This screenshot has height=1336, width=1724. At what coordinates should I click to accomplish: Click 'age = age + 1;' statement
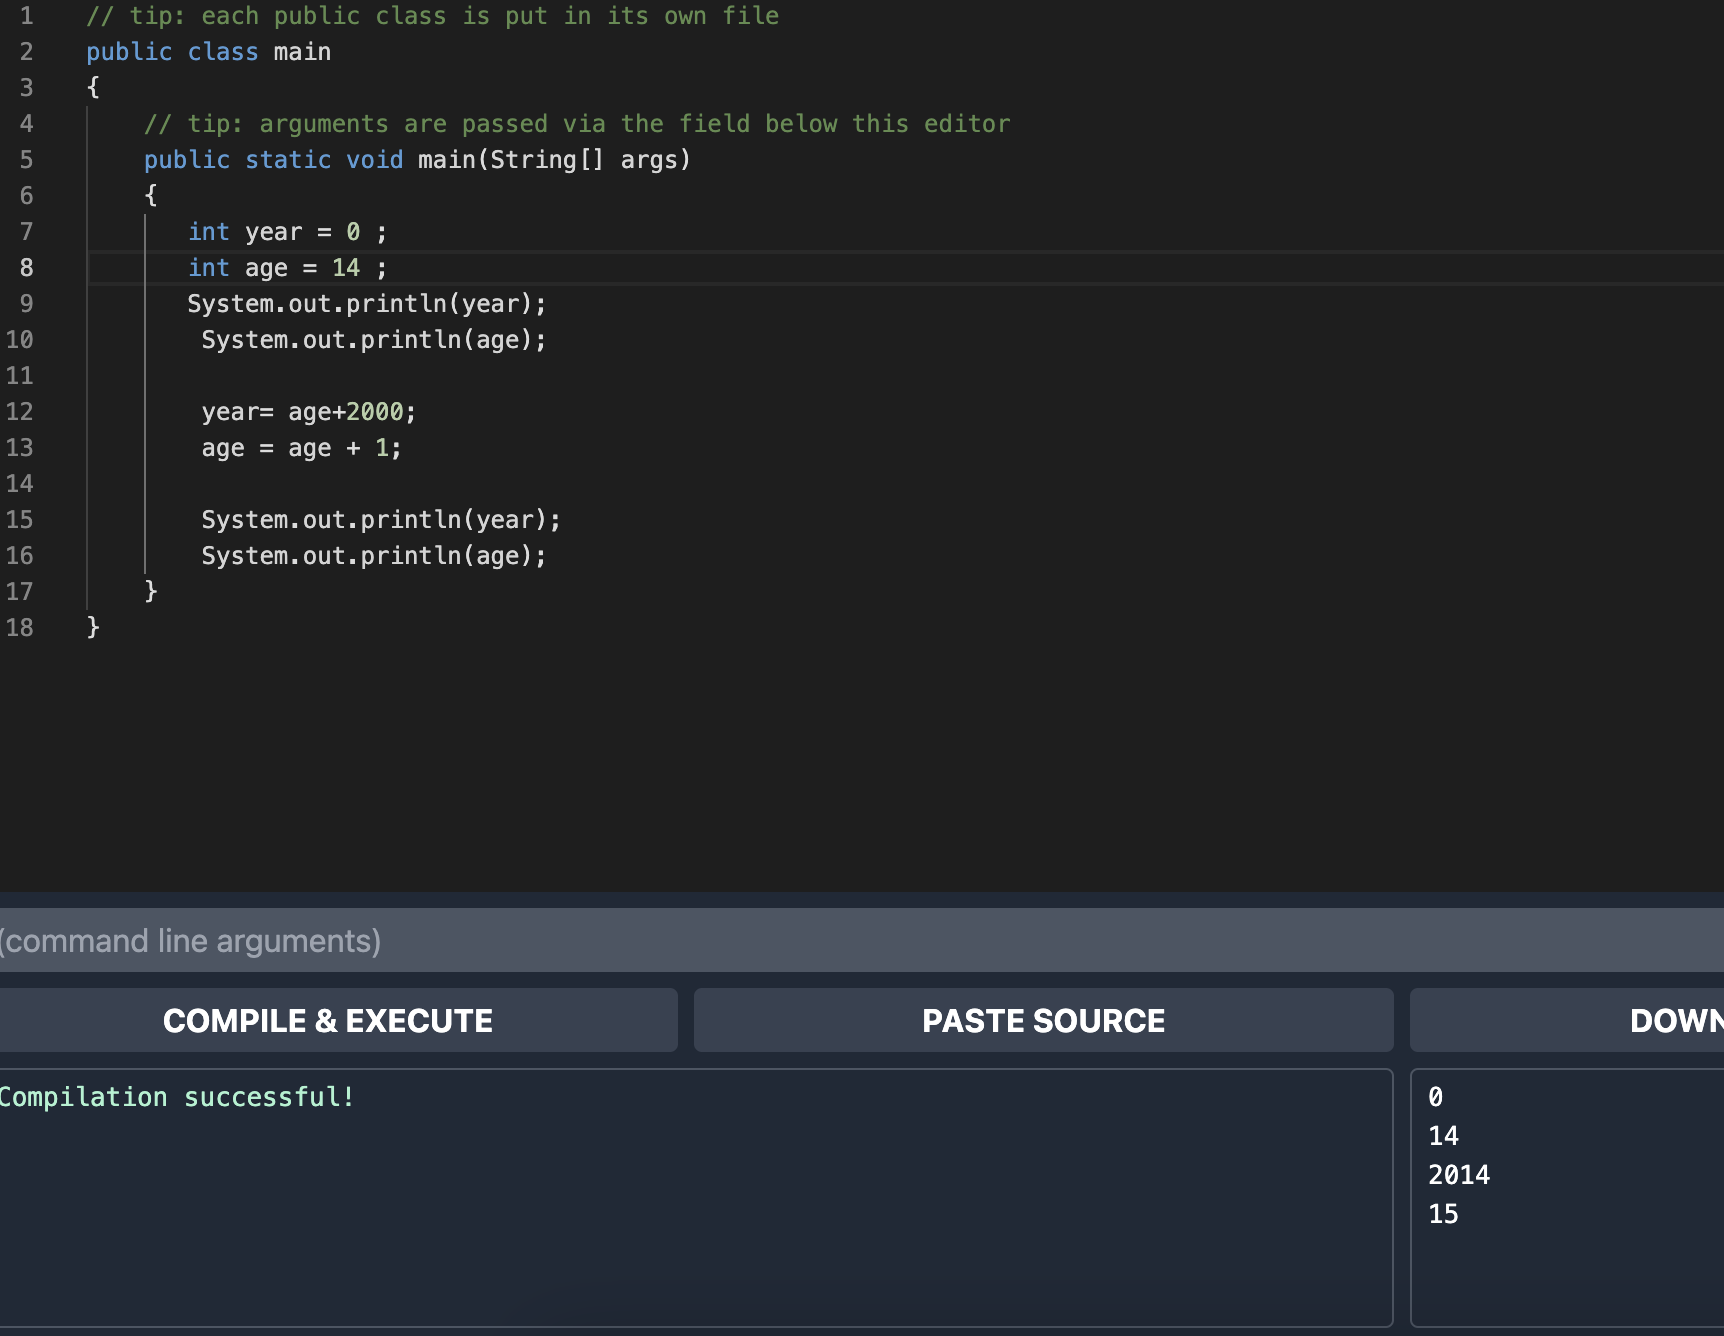pyautogui.click(x=301, y=448)
